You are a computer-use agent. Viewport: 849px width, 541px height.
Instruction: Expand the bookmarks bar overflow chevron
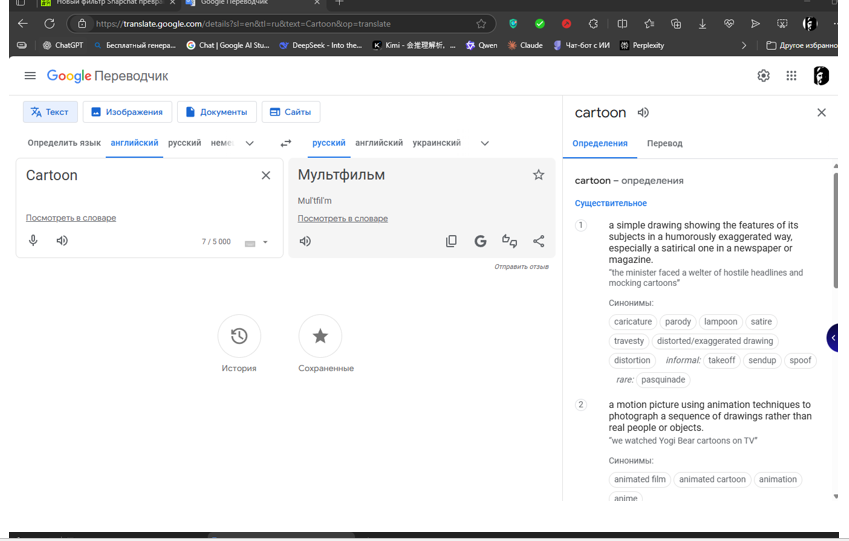[744, 45]
